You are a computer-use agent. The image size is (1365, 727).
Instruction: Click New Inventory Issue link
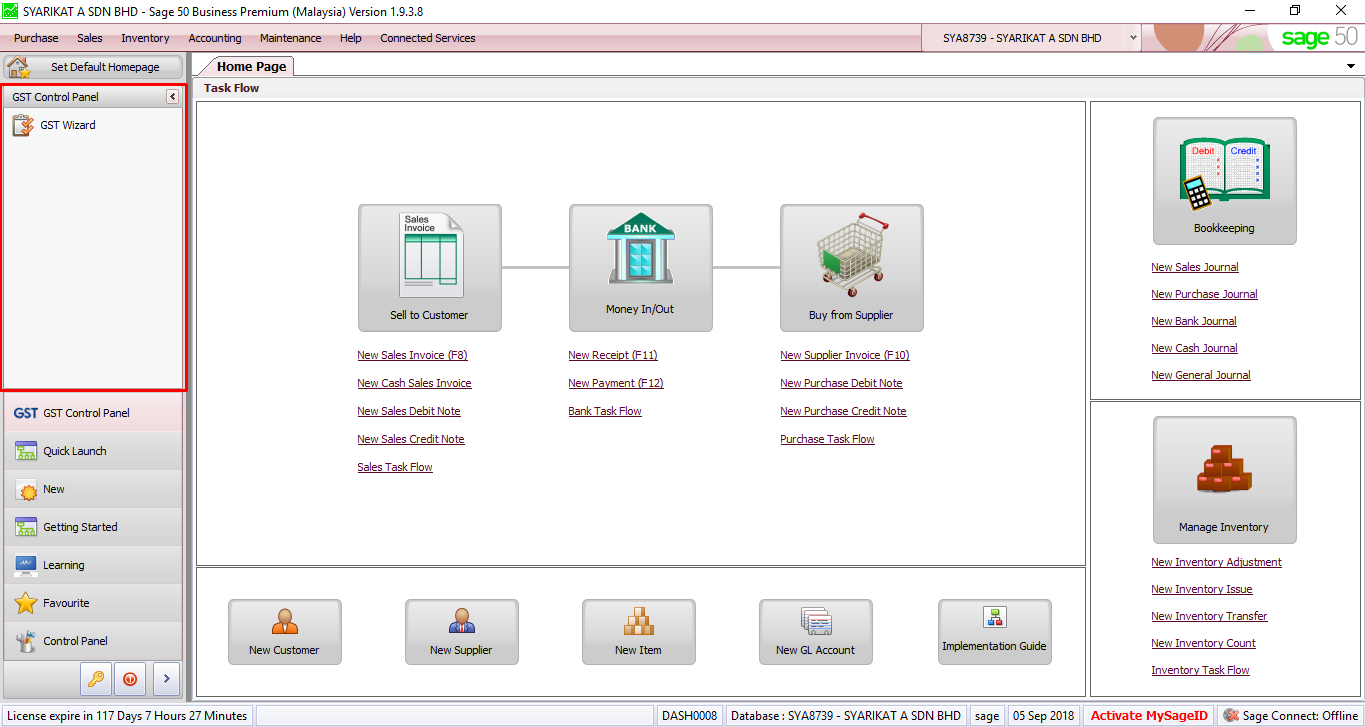point(1202,589)
